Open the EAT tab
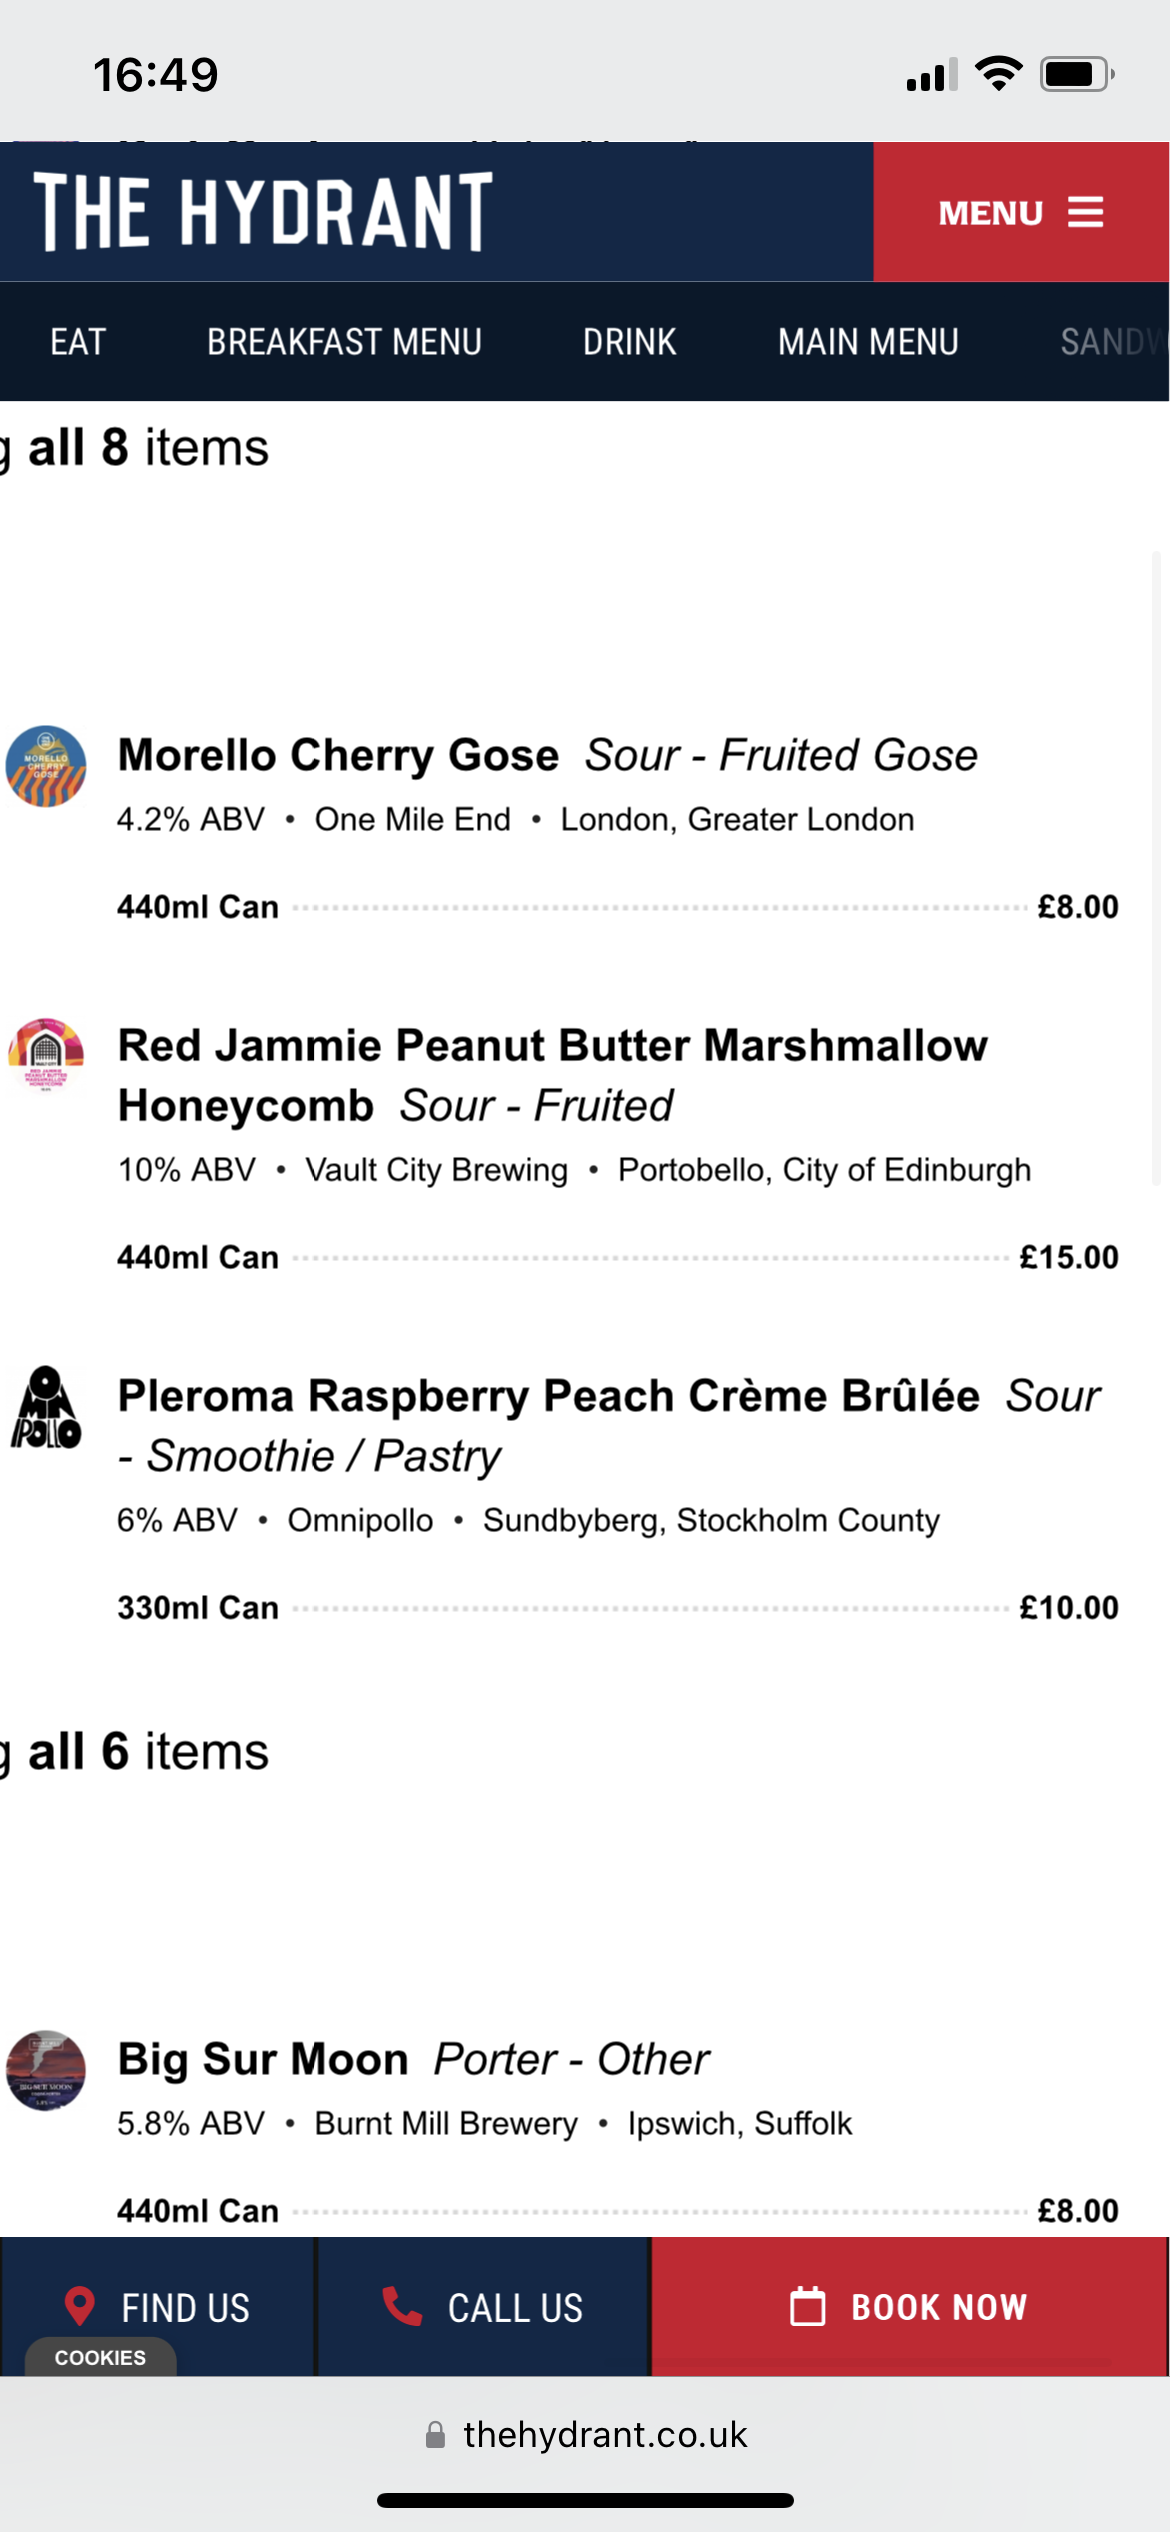The width and height of the screenshot is (1170, 2532). point(78,342)
